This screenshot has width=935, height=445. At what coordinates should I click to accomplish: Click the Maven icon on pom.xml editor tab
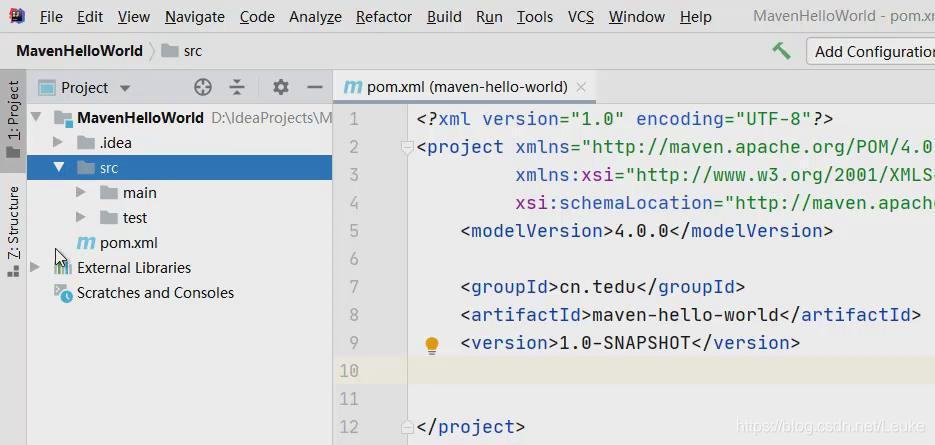353,88
